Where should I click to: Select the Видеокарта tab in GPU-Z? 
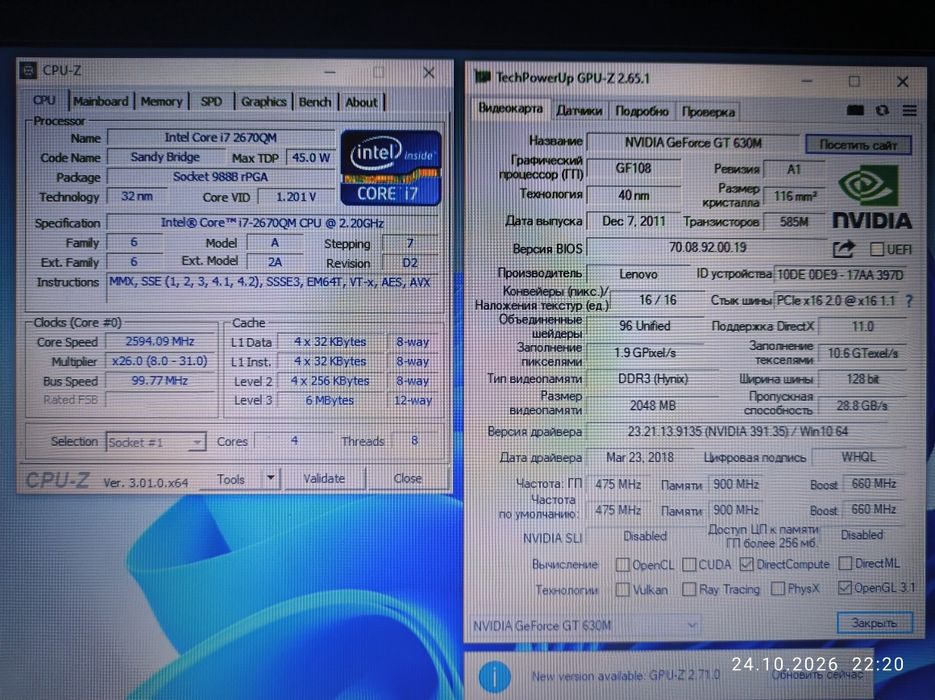[x=510, y=109]
